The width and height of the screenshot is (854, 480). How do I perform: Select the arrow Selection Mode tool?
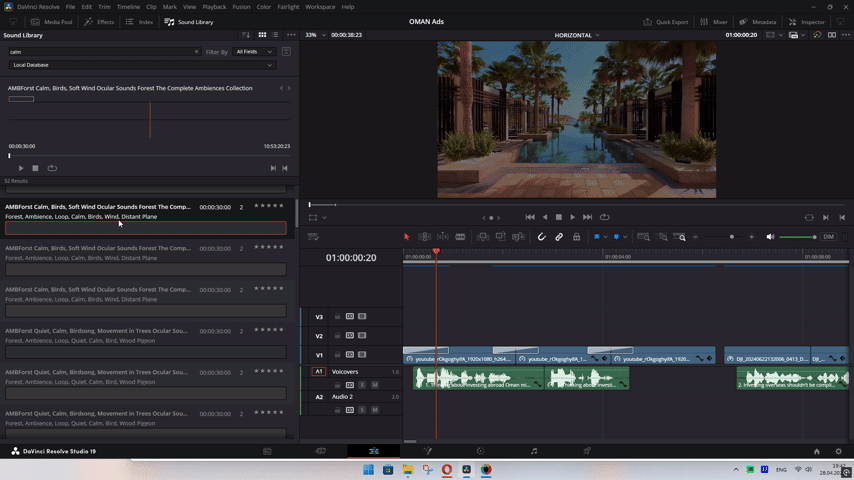coord(406,237)
